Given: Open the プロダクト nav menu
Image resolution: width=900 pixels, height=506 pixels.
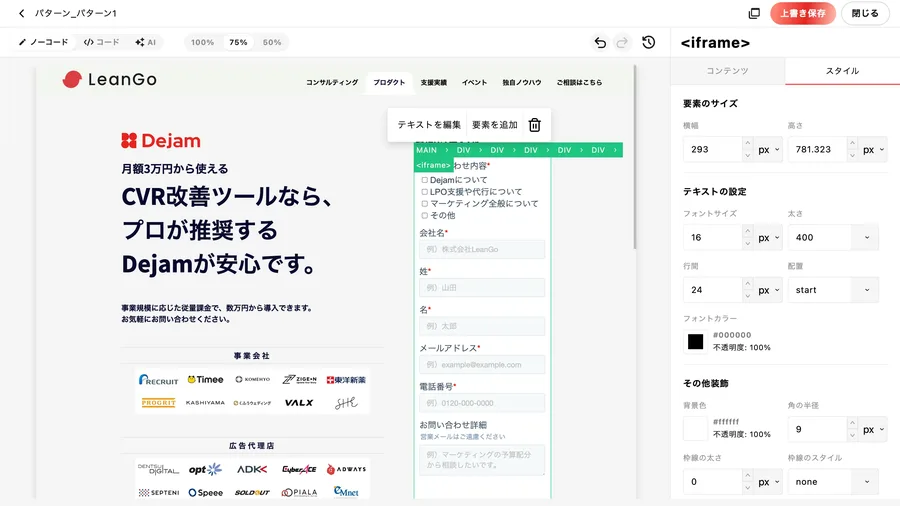Looking at the screenshot, I should coord(389,83).
